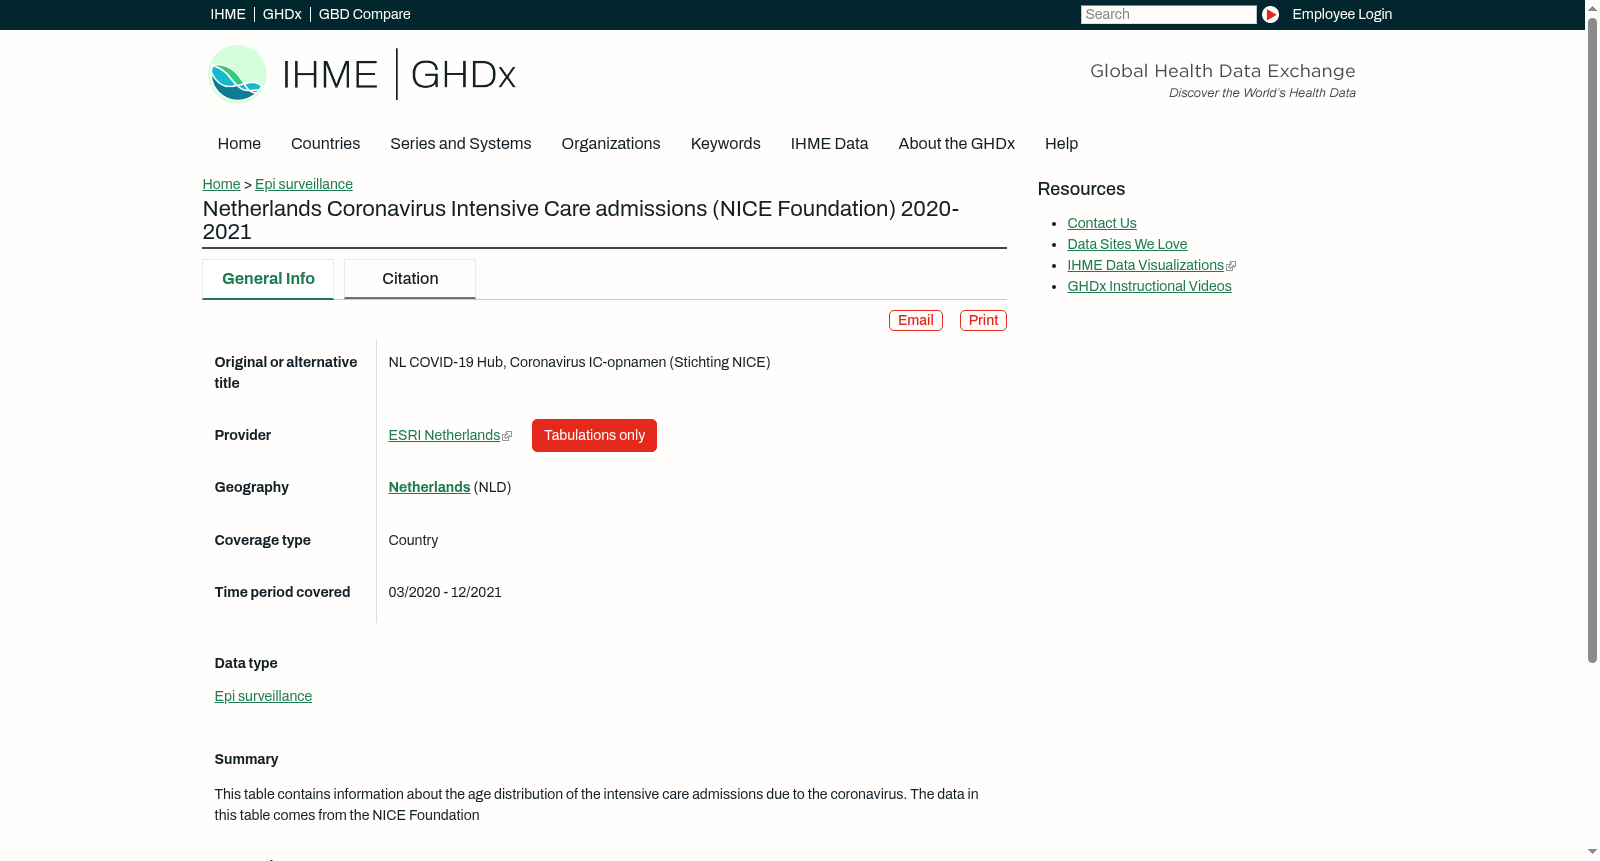Viewport: 1600px width, 861px height.
Task: Open the Help menu
Action: click(1061, 143)
